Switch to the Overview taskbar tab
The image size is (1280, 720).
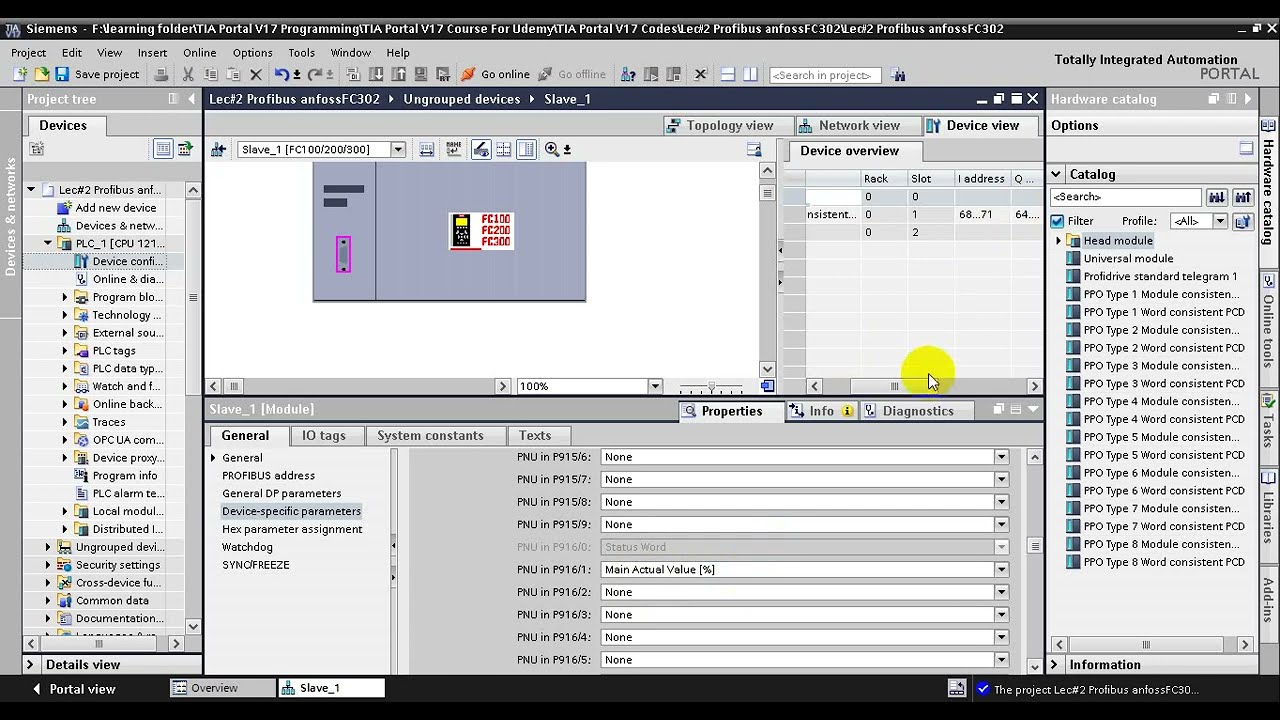pyautogui.click(x=223, y=688)
